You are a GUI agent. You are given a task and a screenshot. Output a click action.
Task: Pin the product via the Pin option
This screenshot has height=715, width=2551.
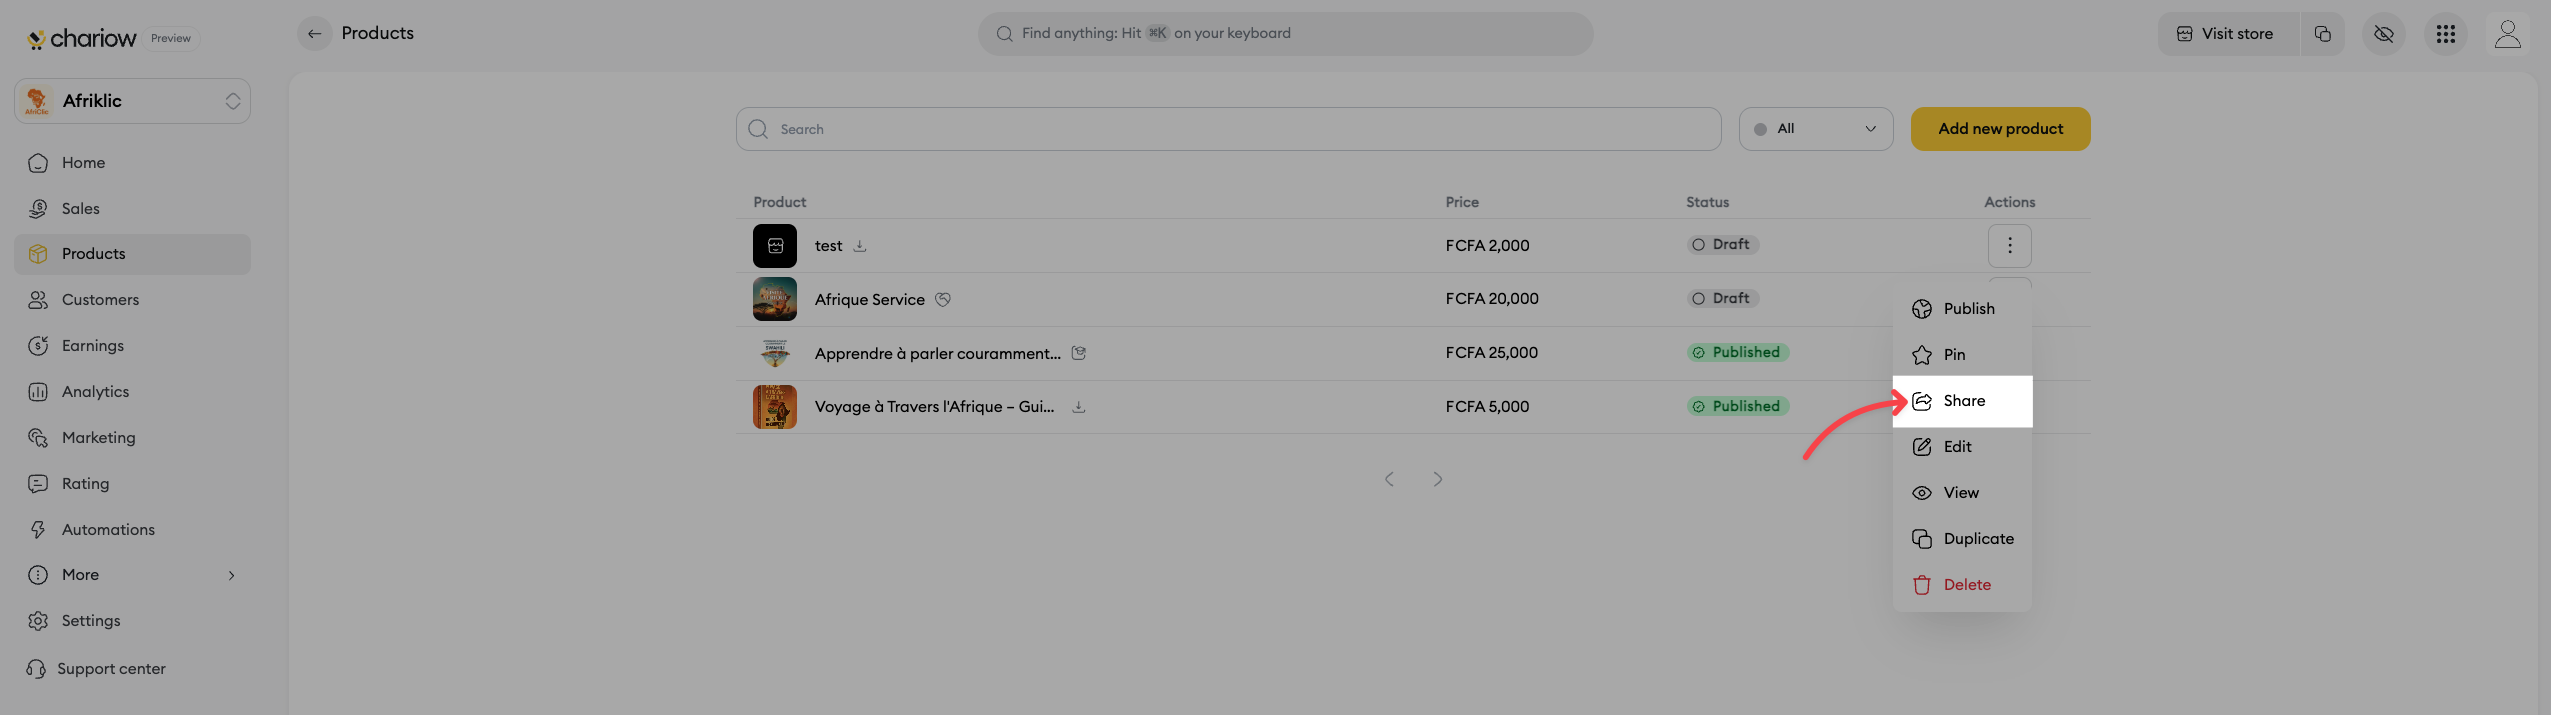pos(1953,355)
